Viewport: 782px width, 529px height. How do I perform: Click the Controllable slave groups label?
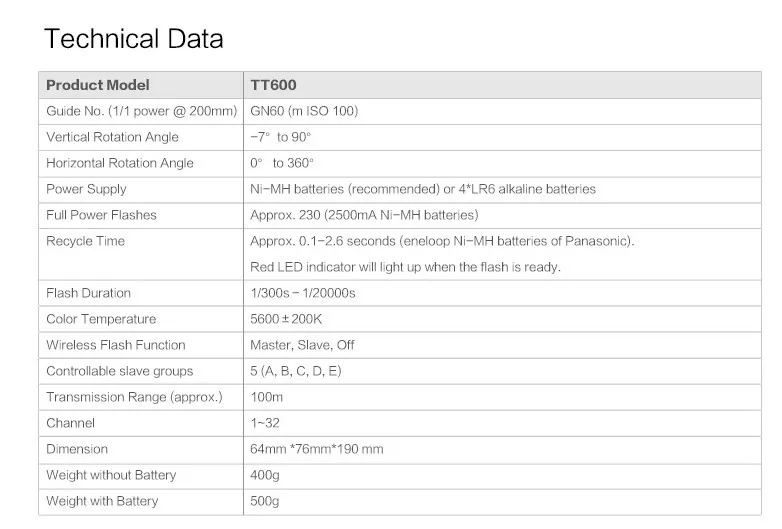(120, 371)
